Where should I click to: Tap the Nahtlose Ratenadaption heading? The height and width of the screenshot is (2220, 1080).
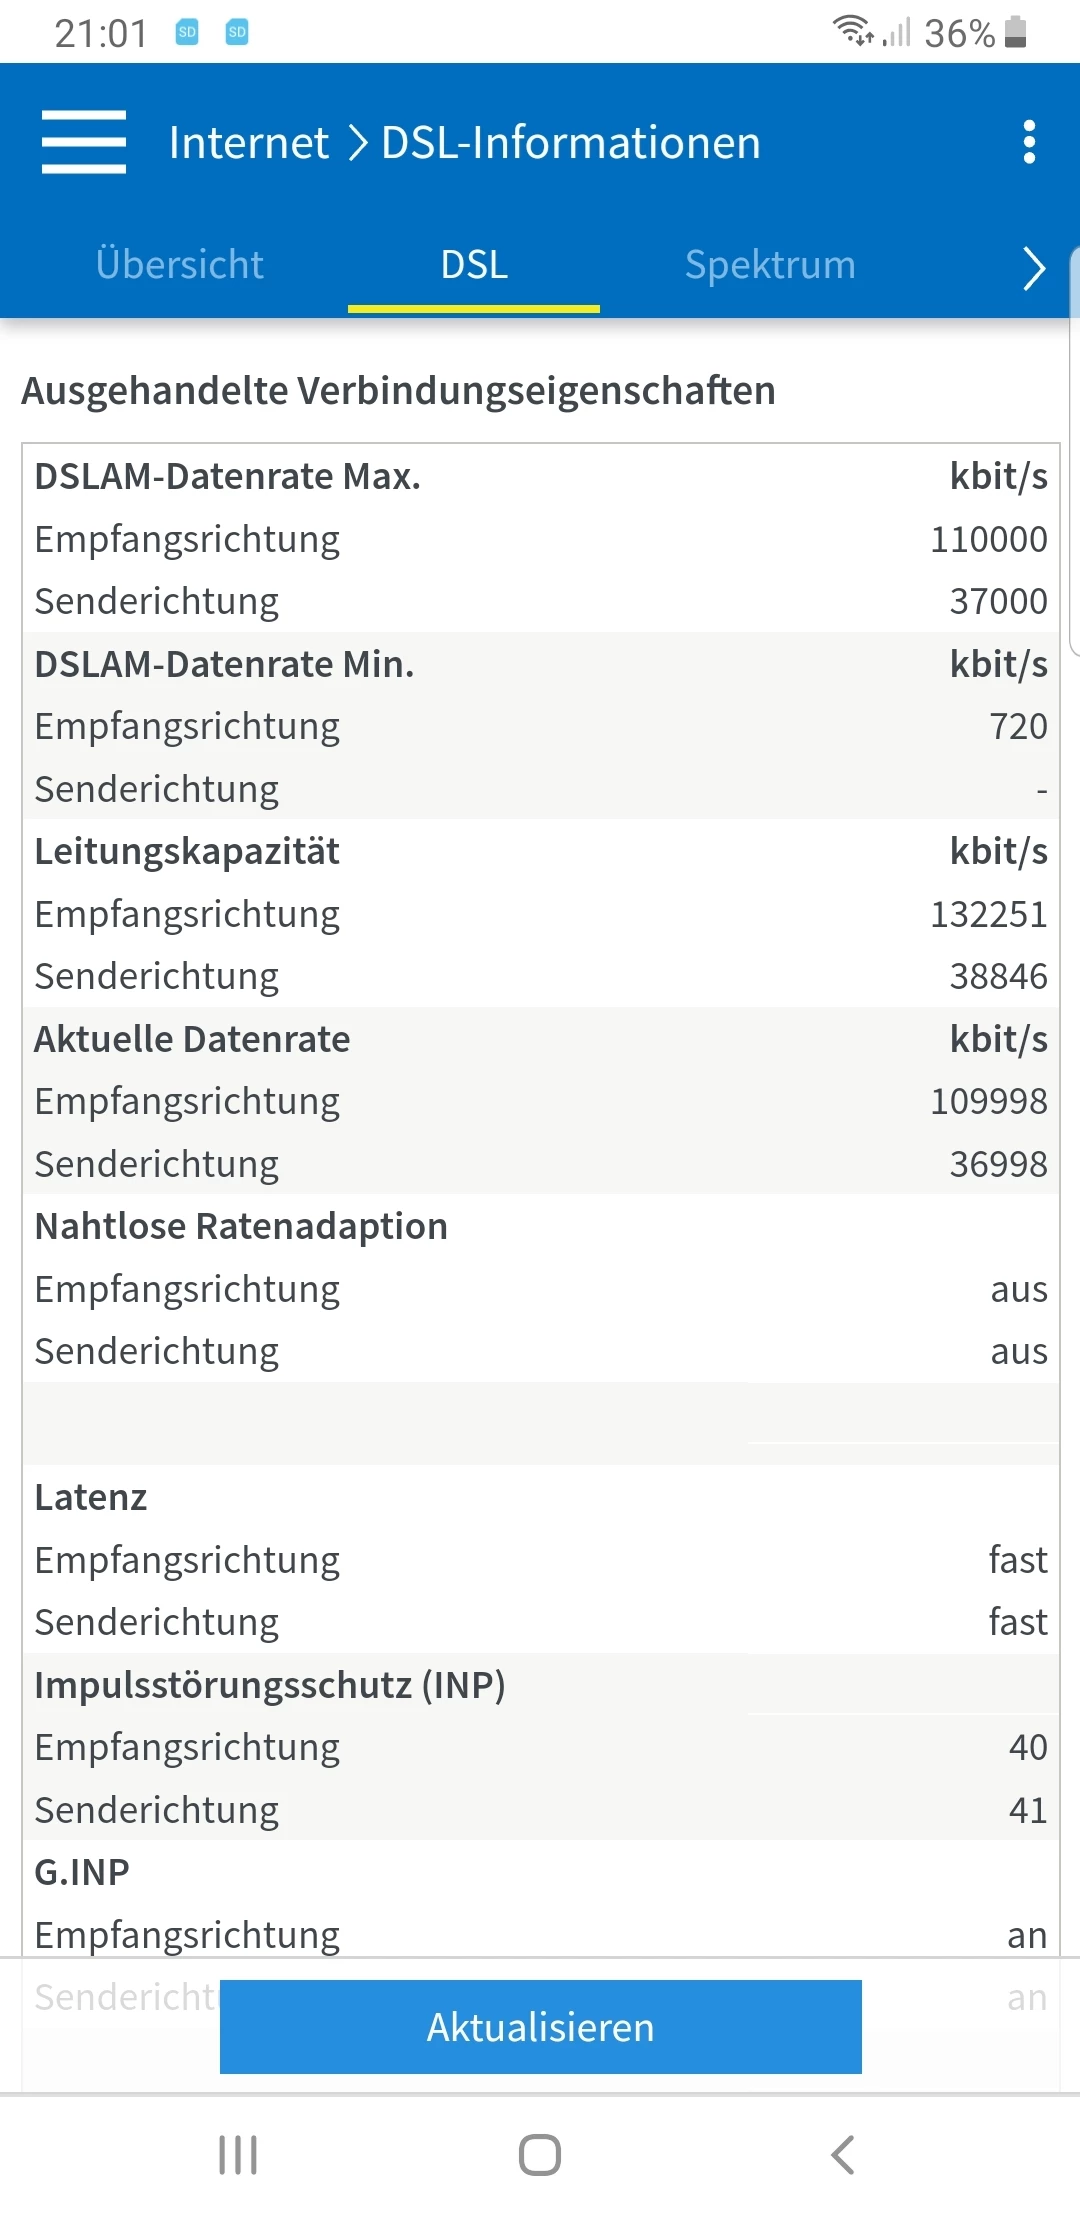[x=241, y=1227]
